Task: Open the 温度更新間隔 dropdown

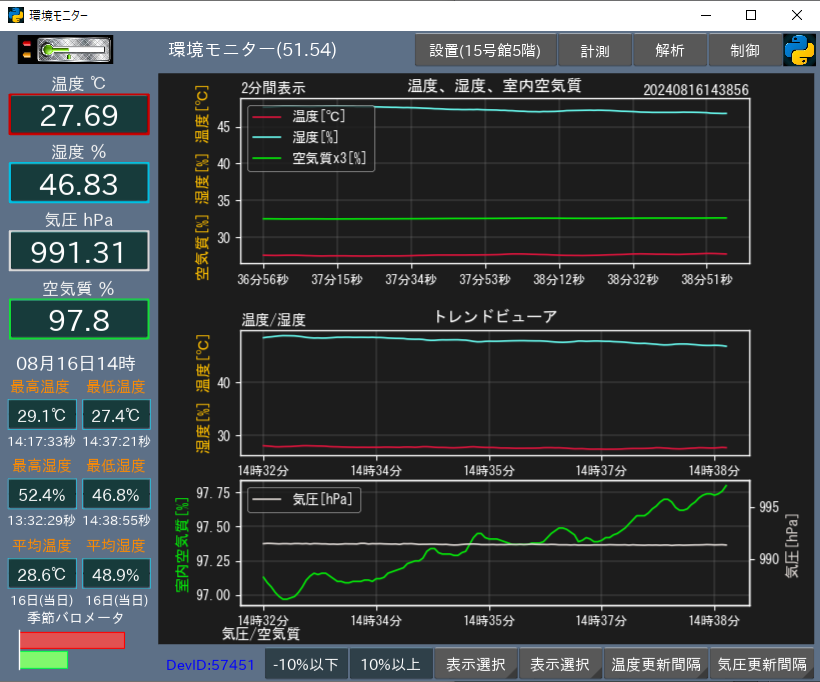Action: tap(656, 664)
